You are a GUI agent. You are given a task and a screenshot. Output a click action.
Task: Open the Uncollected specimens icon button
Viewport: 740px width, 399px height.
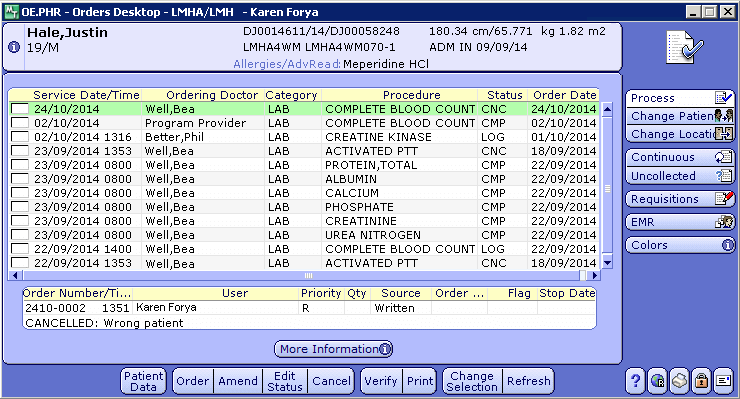[724, 176]
